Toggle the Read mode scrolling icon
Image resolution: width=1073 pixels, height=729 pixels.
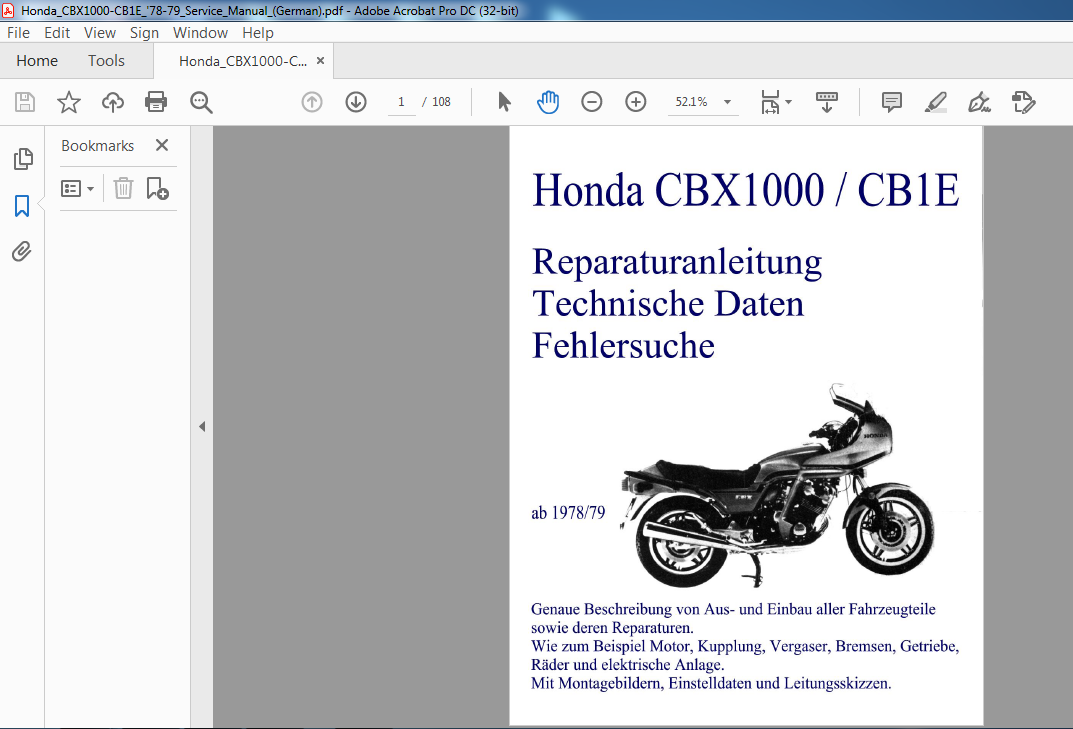tap(827, 102)
